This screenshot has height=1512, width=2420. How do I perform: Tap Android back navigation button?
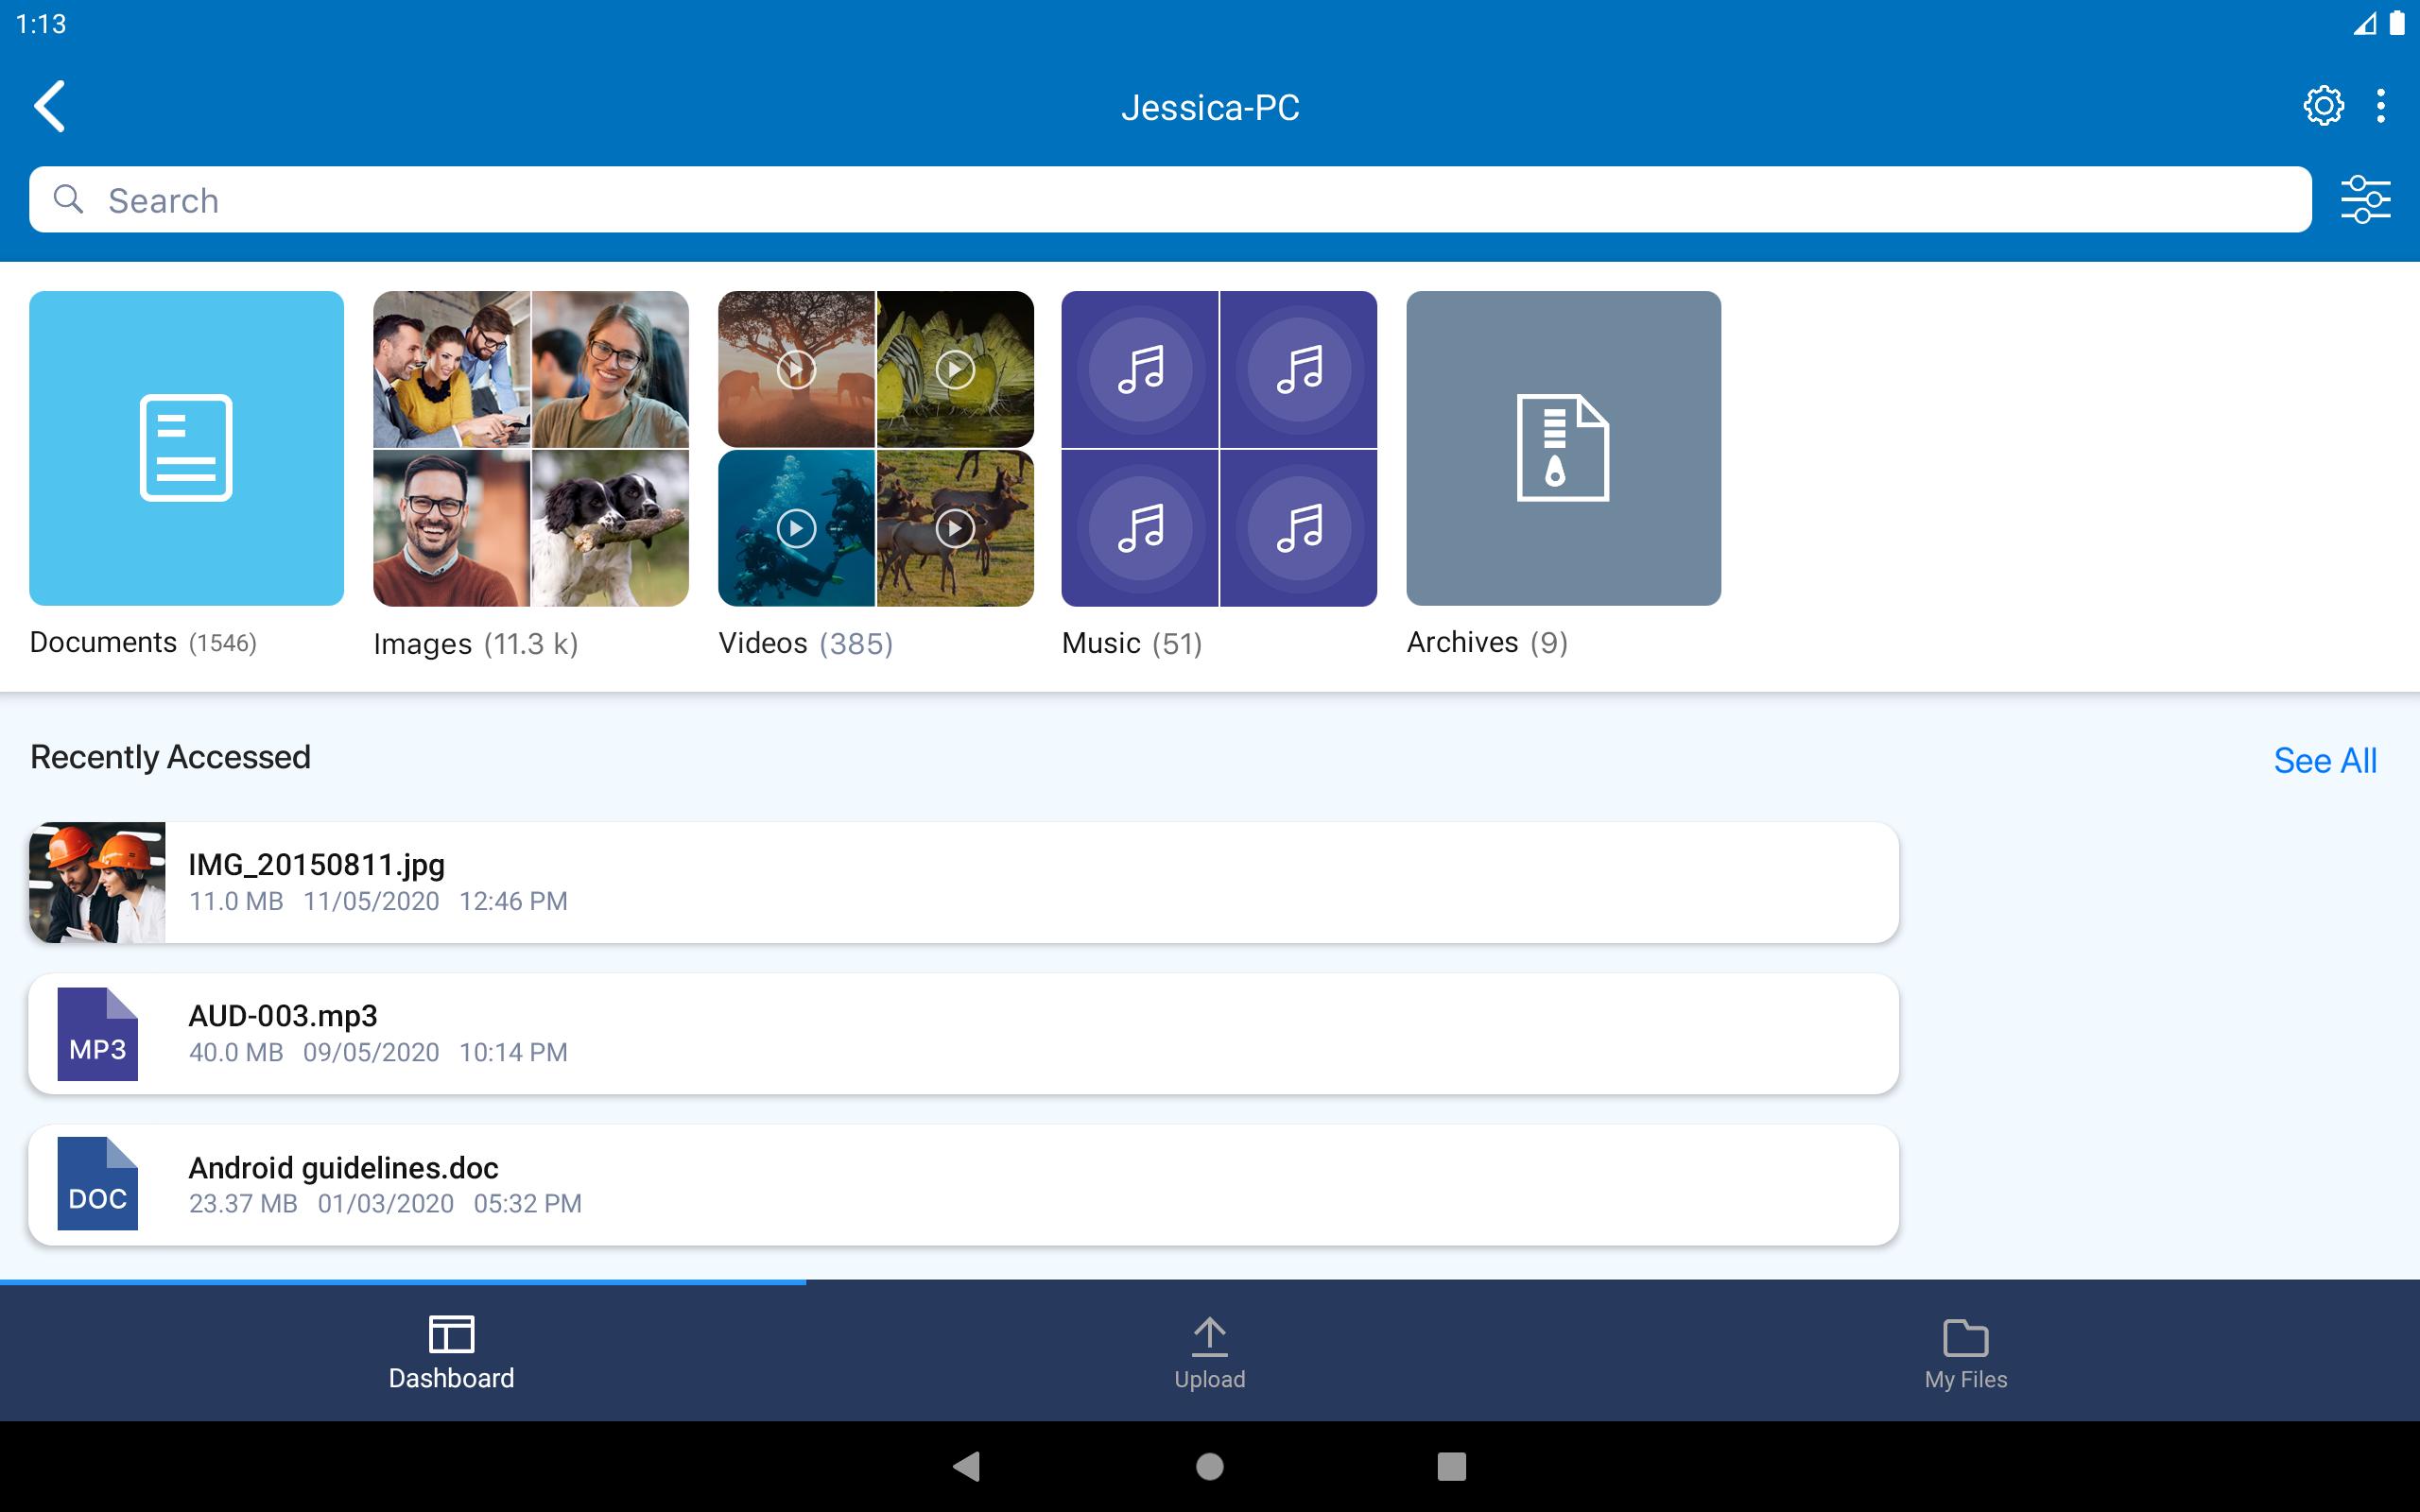click(x=966, y=1466)
